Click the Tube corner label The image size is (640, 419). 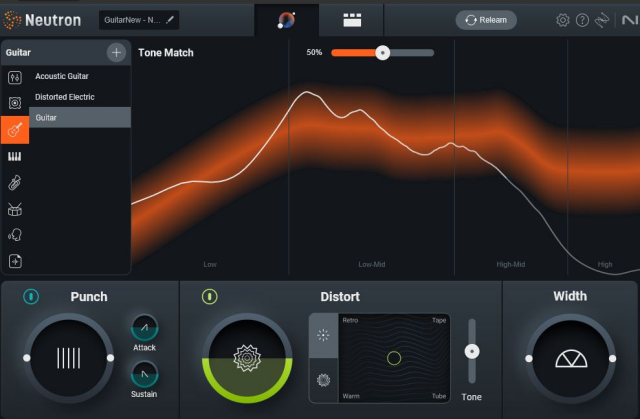click(439, 396)
